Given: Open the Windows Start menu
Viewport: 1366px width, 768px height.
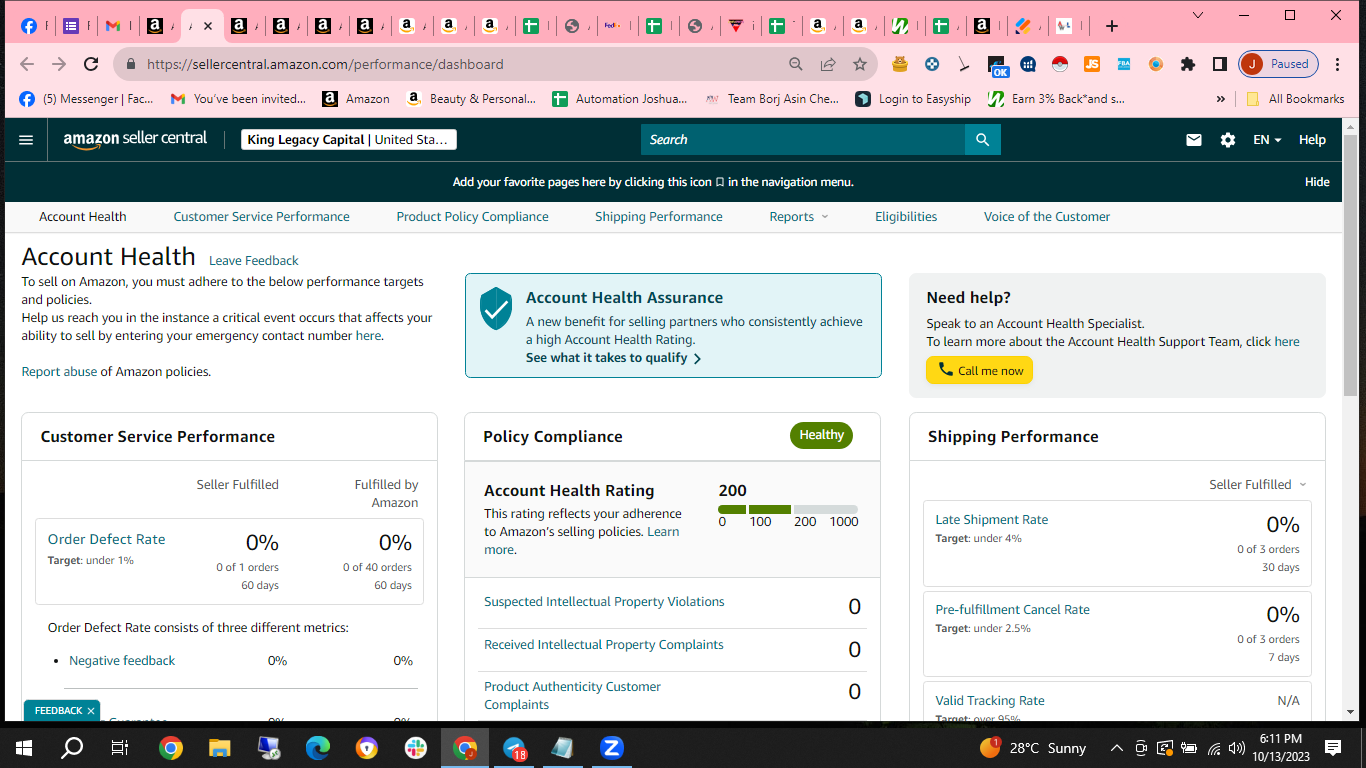Looking at the screenshot, I should click(x=24, y=747).
